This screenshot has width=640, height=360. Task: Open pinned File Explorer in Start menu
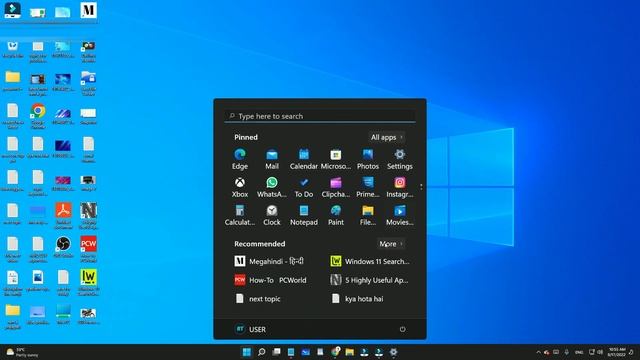(x=368, y=215)
